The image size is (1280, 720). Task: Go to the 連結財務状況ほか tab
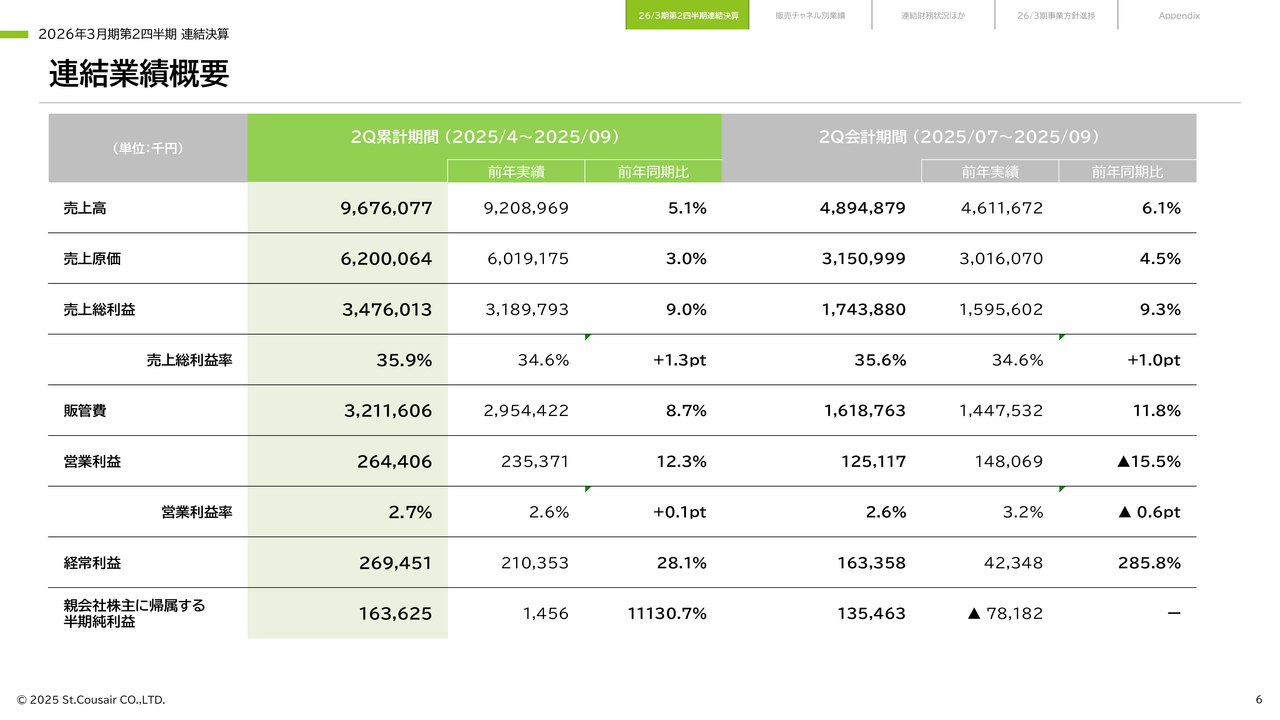tap(933, 15)
